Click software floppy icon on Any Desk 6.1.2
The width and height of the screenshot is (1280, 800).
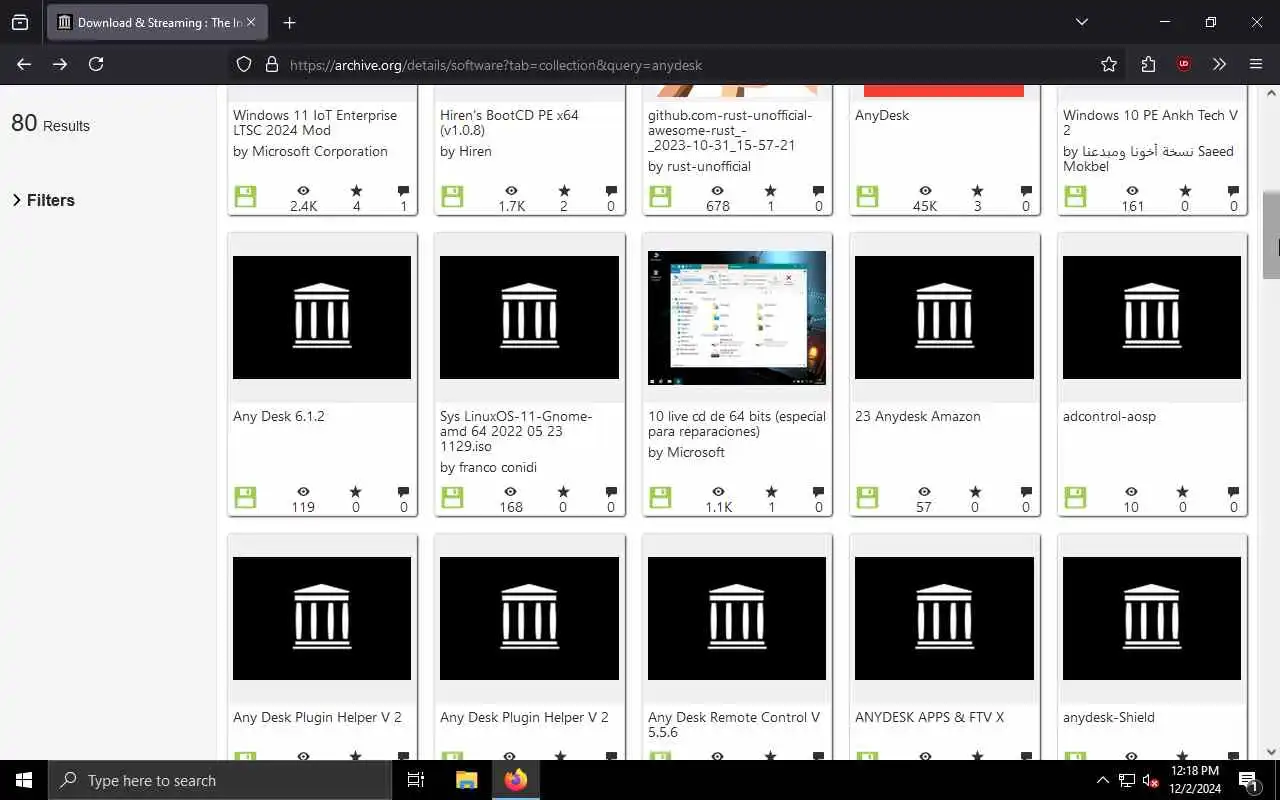coord(245,497)
